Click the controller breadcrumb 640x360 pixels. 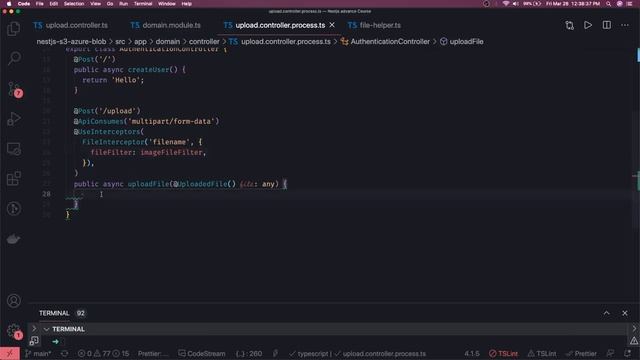pos(204,42)
